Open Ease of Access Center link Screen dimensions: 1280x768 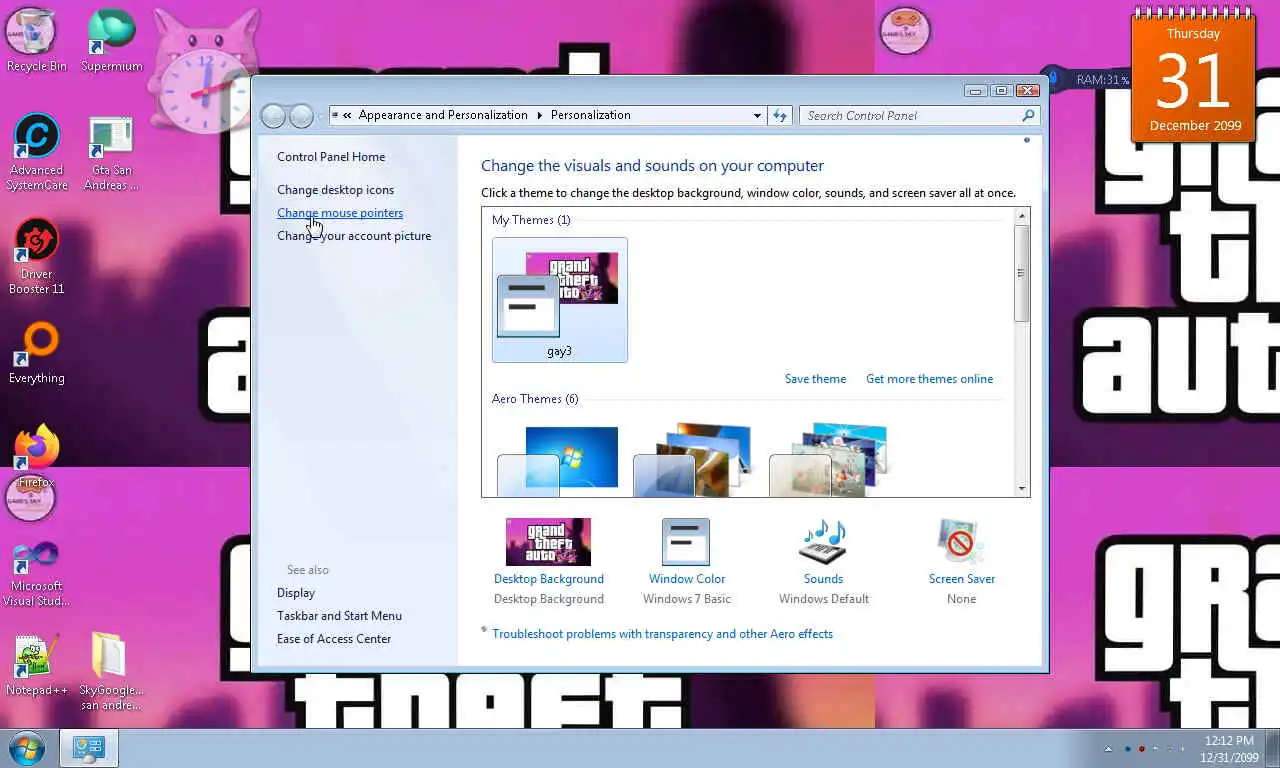334,639
